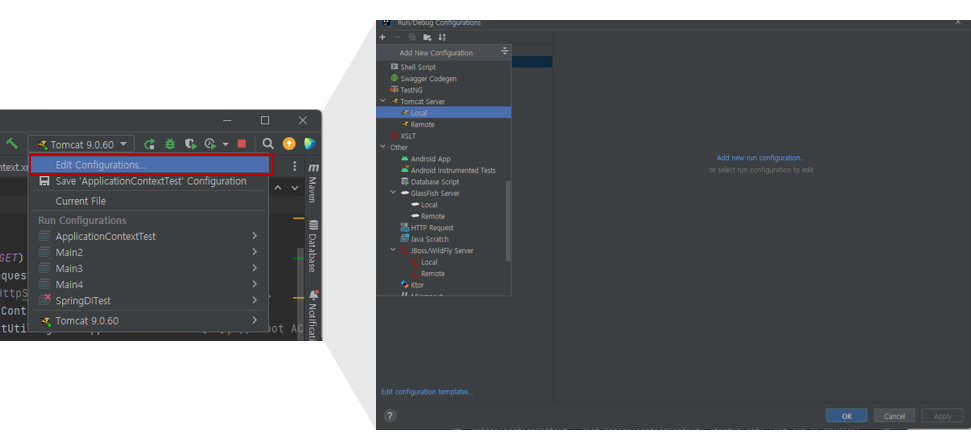Open the Database tool window
This screenshot has width=971, height=436.
click(x=313, y=246)
